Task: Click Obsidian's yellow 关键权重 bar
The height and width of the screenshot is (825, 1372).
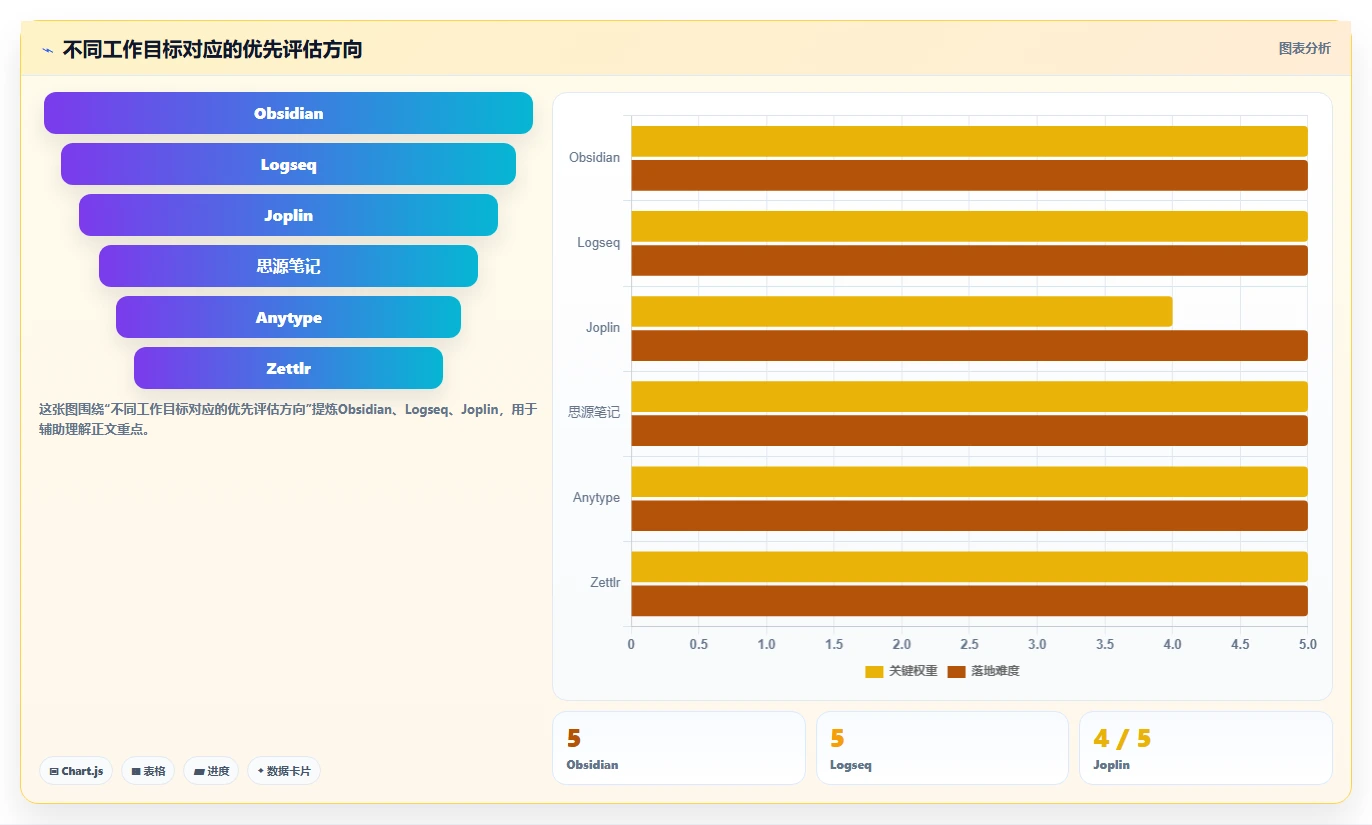Action: click(969, 141)
